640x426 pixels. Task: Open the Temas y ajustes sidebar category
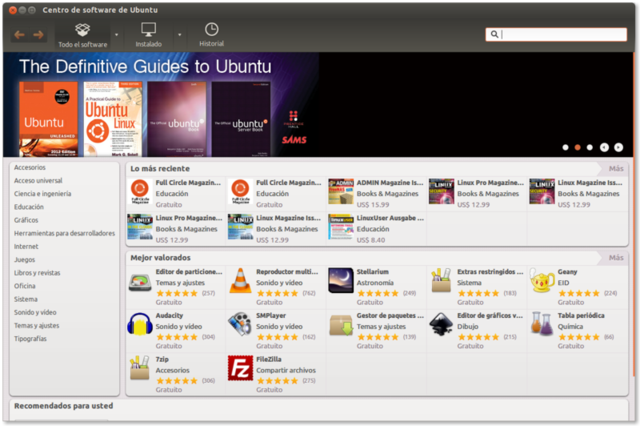[36, 325]
